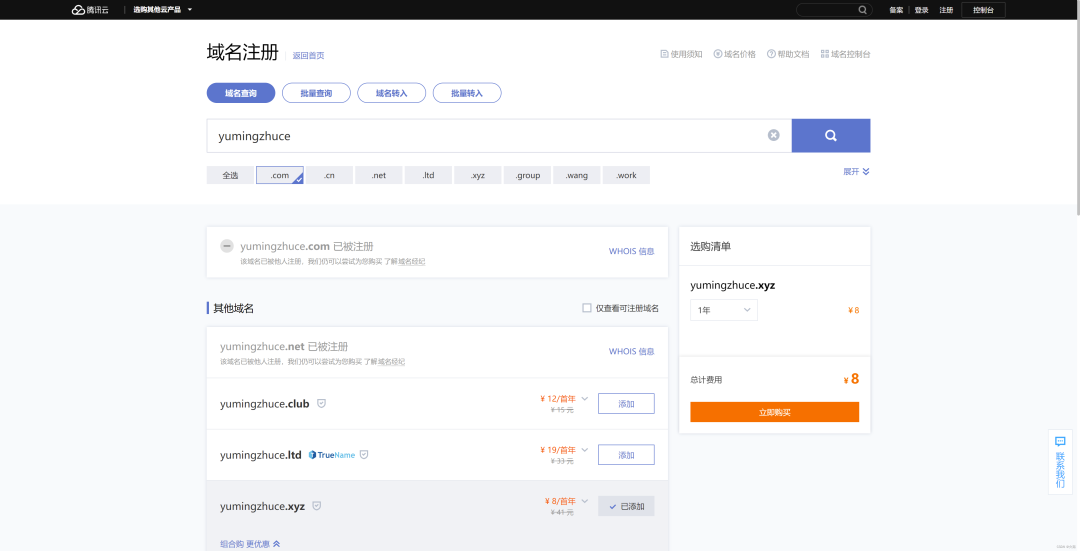Click shield icon beside yumingzhuce.xyz
This screenshot has width=1080, height=551.
coord(317,506)
